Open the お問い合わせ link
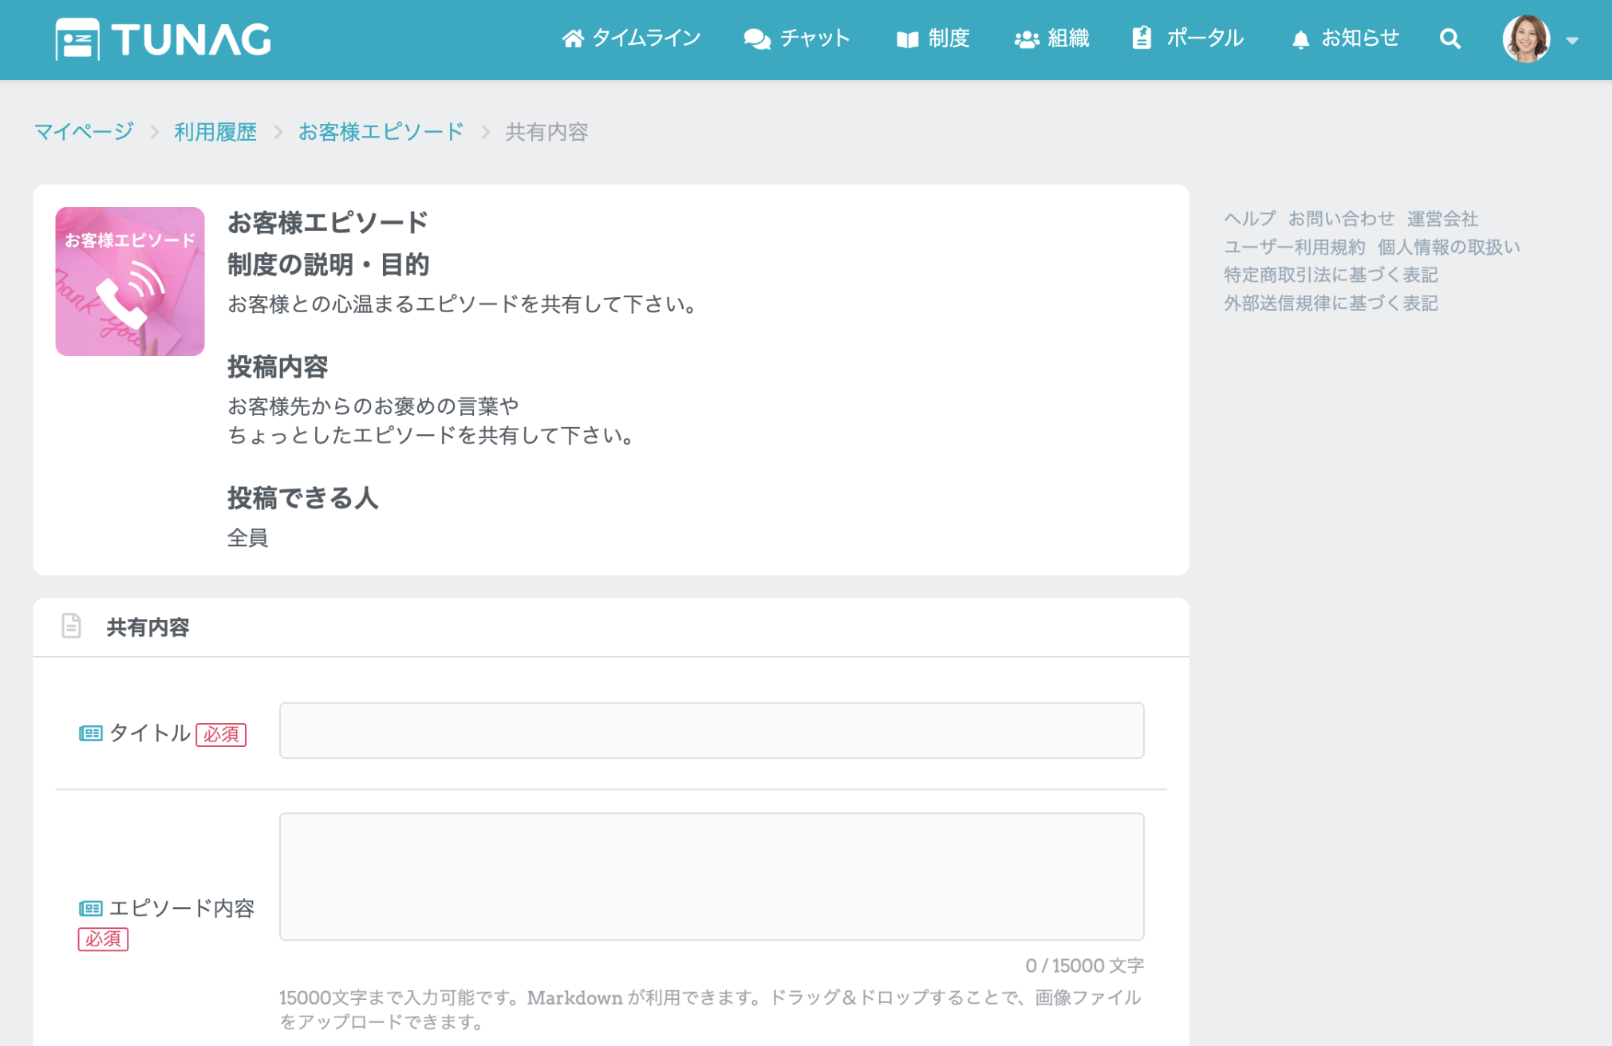 point(1341,219)
